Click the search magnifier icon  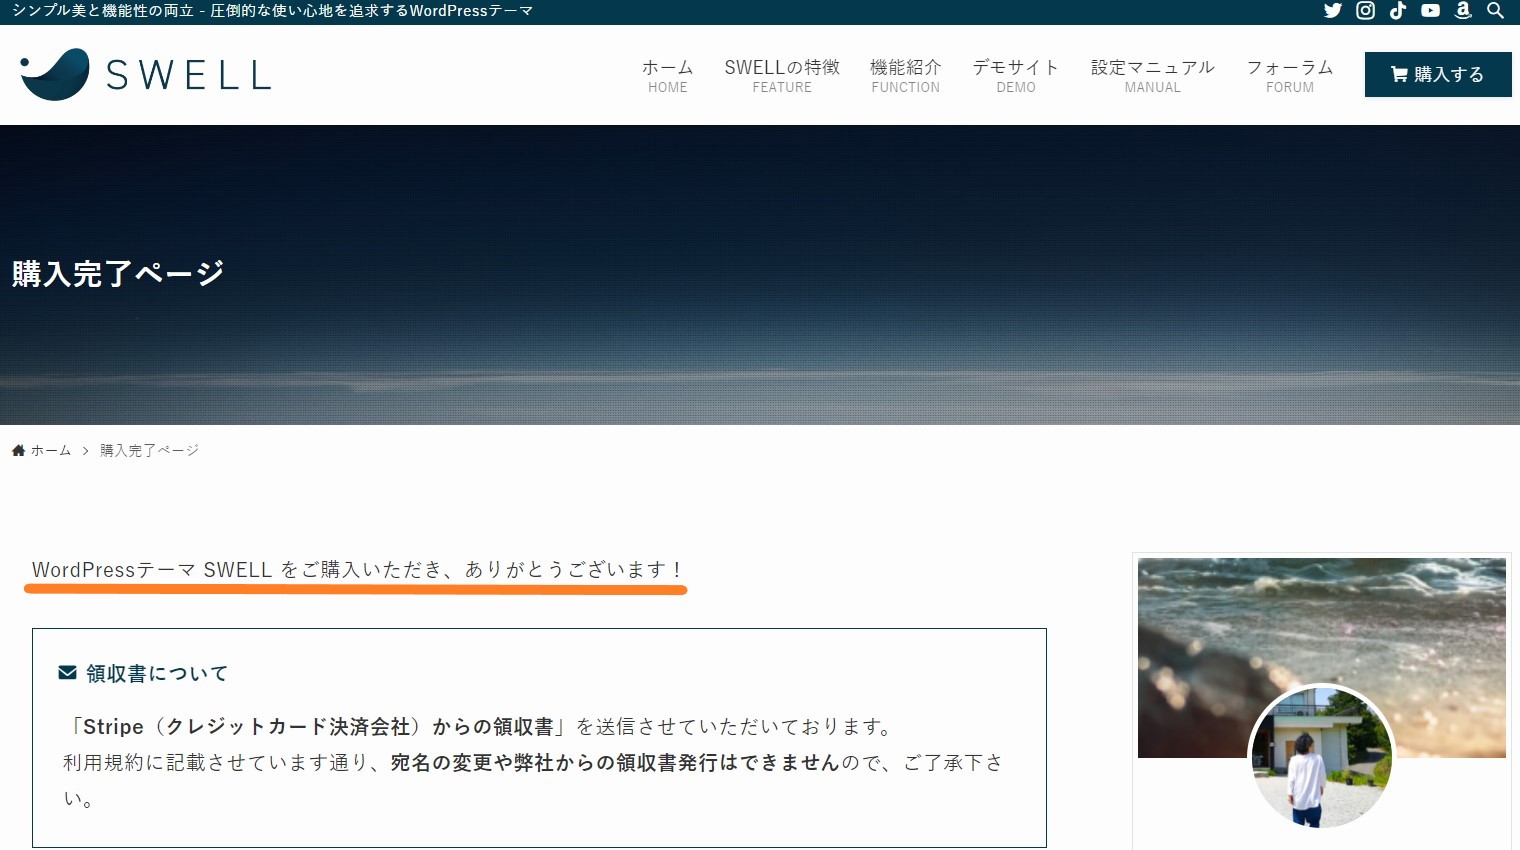click(x=1495, y=11)
